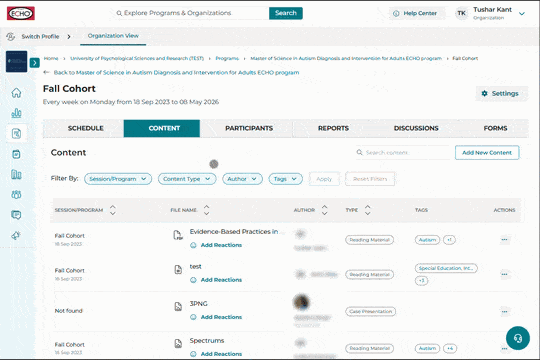Click the ECHO logo
The width and height of the screenshot is (540, 360).
[x=21, y=13]
